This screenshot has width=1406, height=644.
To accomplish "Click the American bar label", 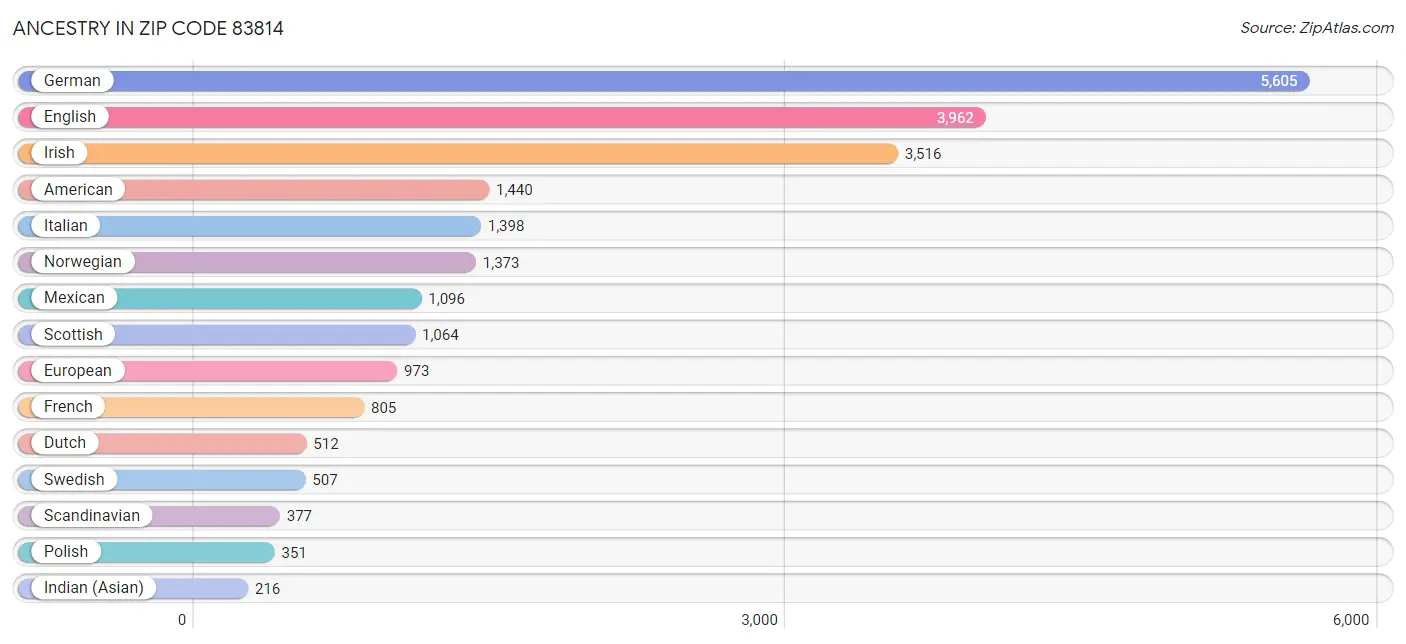I will [78, 189].
